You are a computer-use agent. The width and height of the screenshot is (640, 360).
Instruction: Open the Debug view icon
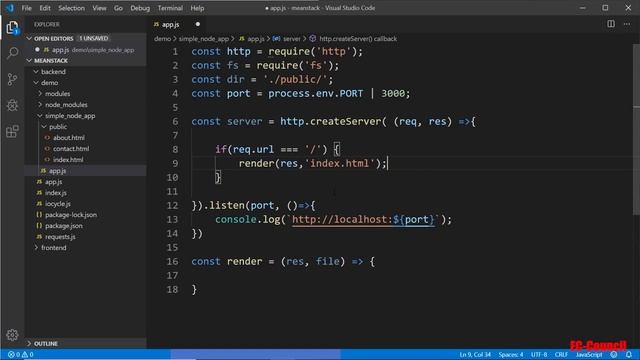[12, 105]
